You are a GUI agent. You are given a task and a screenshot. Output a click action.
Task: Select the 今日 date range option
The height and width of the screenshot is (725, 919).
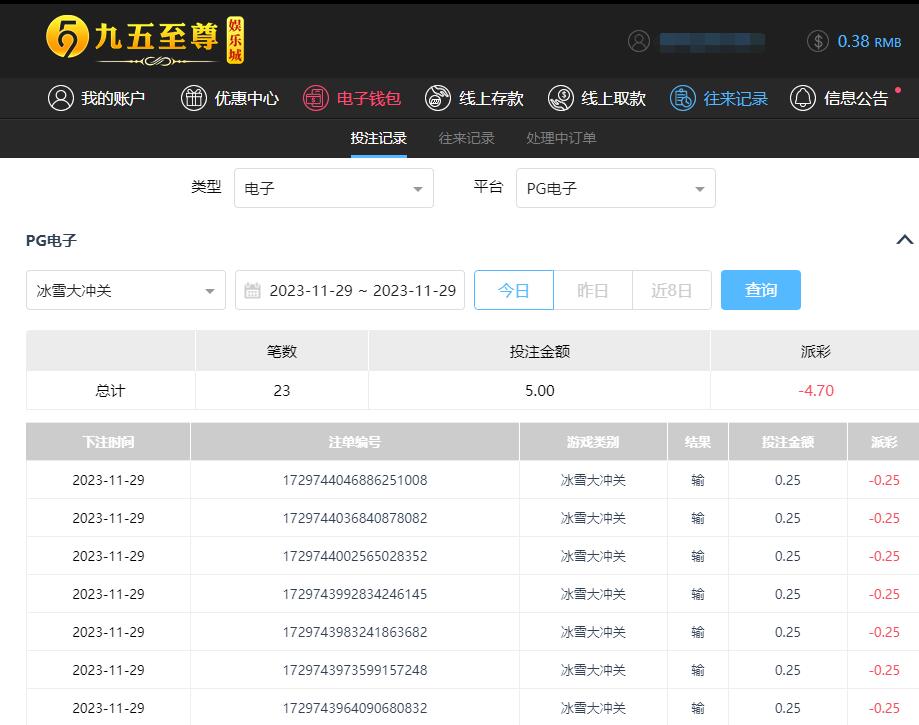[x=513, y=290]
